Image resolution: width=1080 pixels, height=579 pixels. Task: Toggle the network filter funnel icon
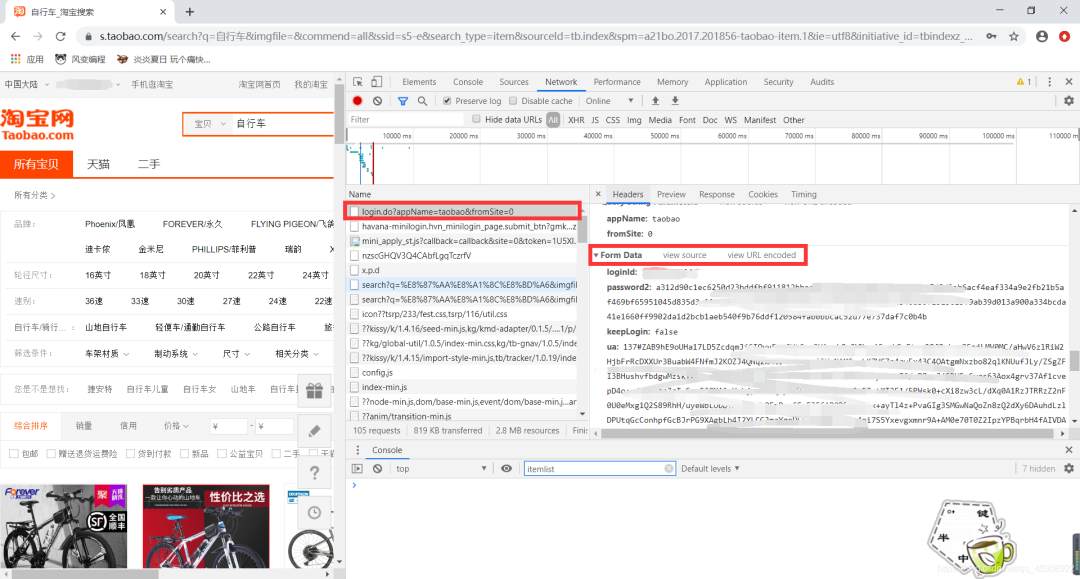pyautogui.click(x=403, y=101)
